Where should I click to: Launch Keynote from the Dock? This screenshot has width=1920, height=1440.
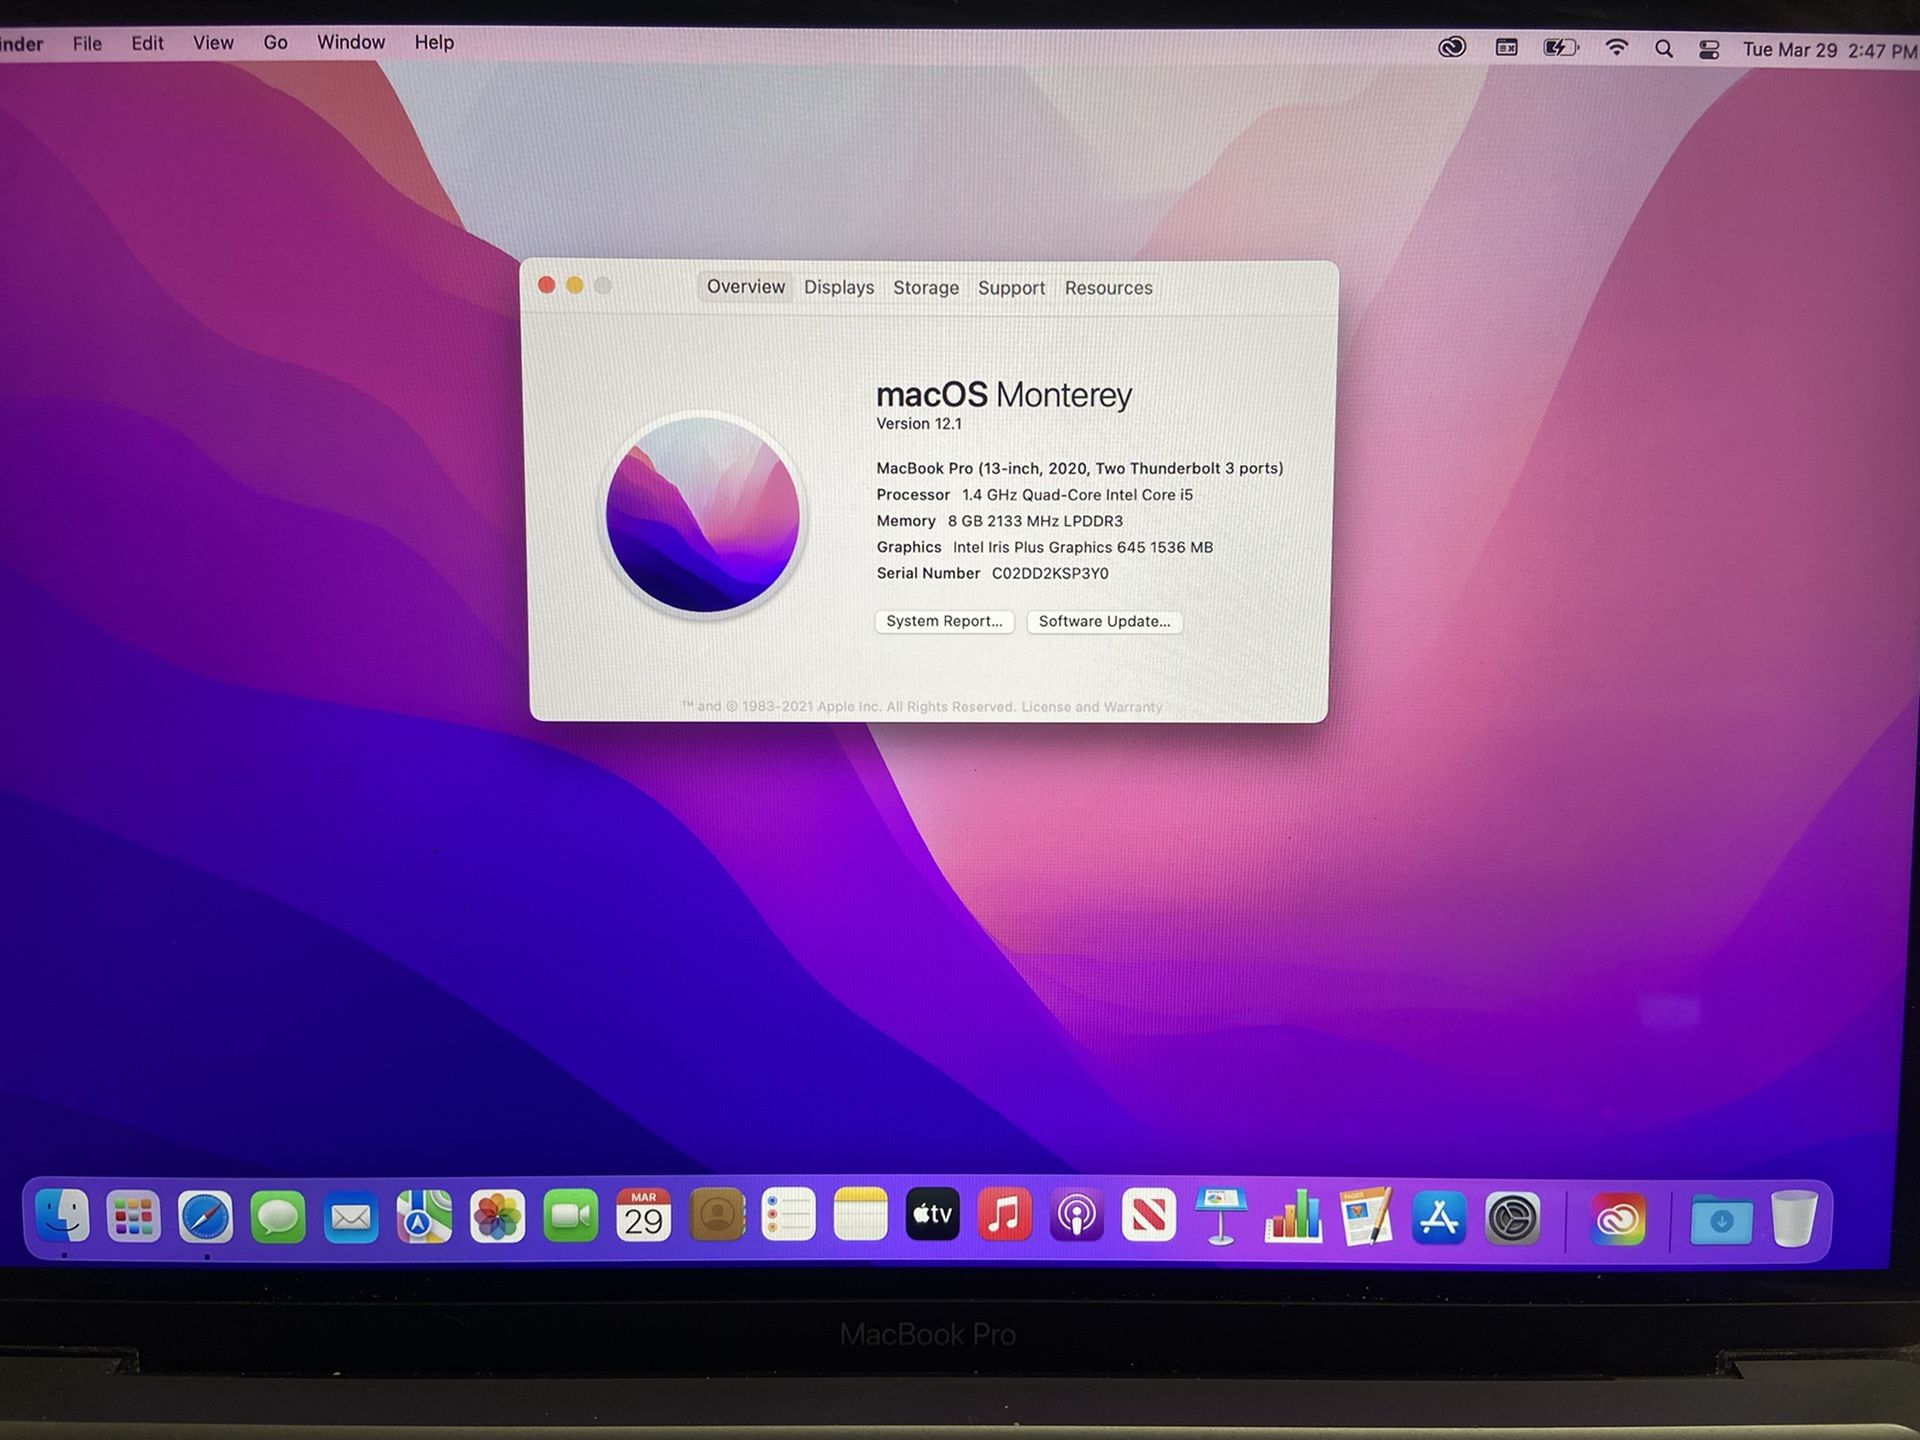click(1221, 1216)
